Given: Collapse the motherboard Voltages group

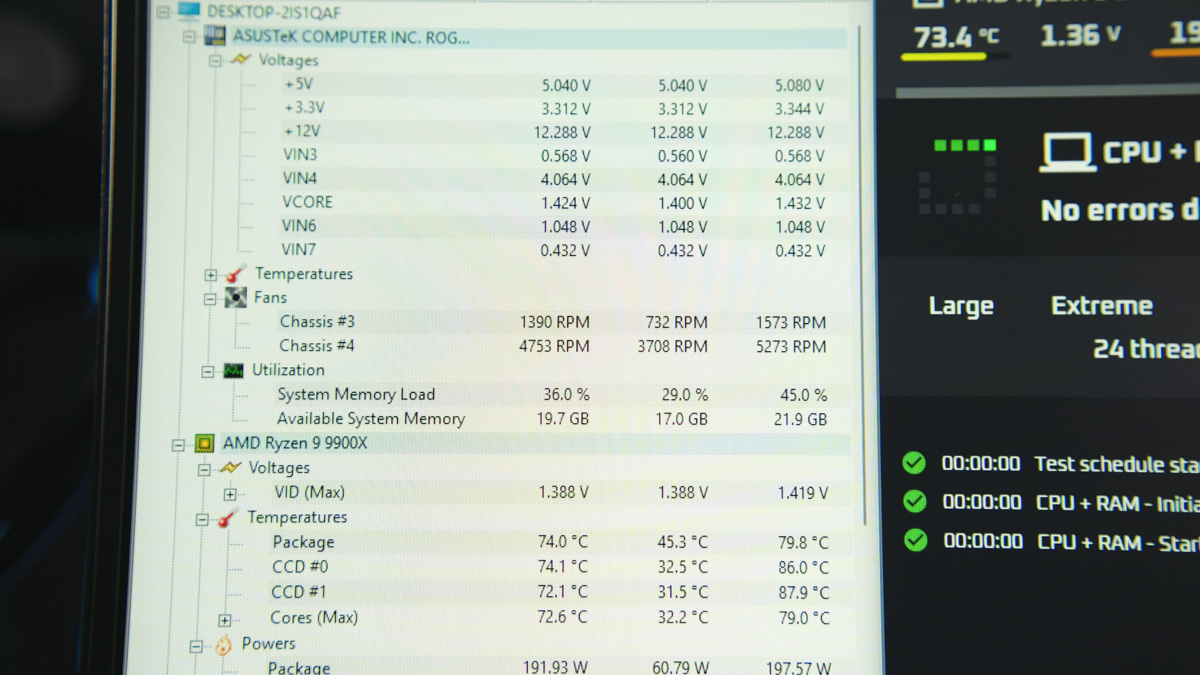Looking at the screenshot, I should click(x=215, y=61).
